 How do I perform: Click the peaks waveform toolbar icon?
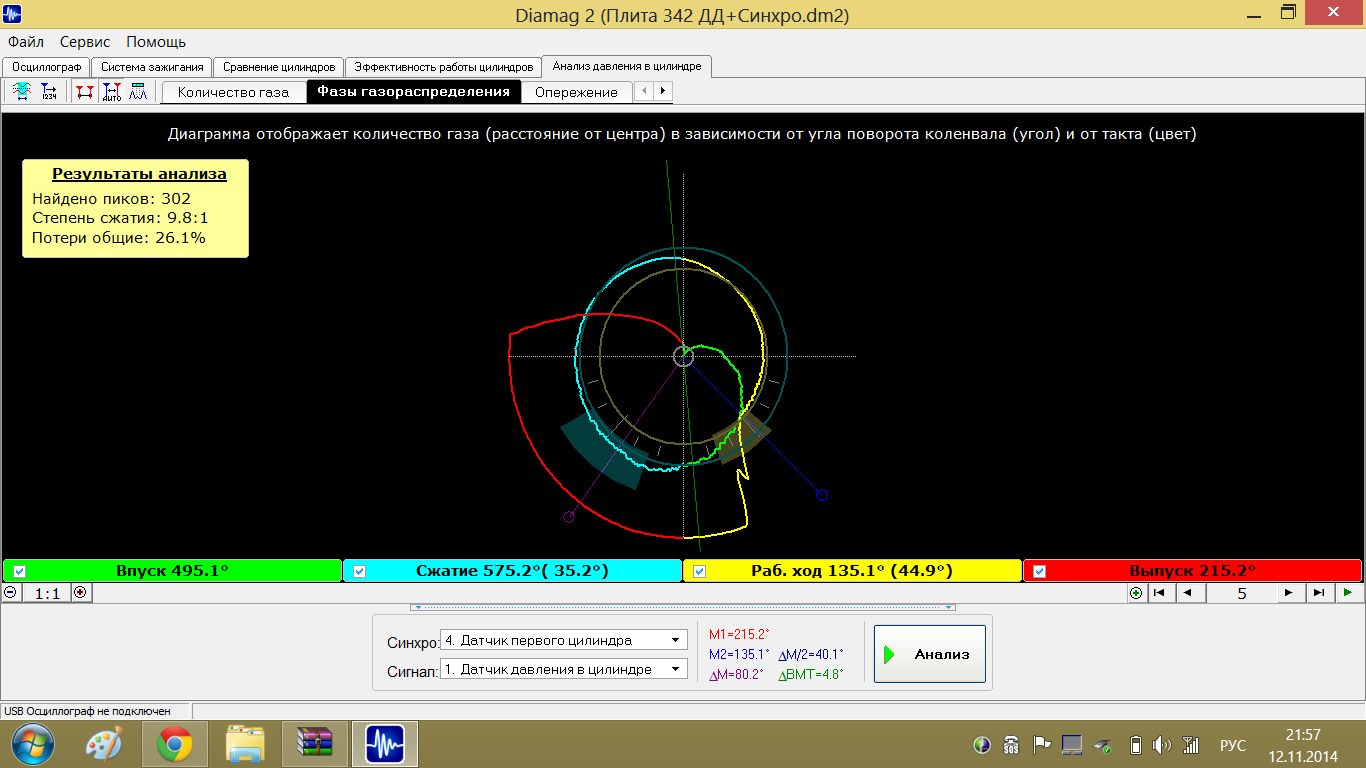click(x=138, y=91)
